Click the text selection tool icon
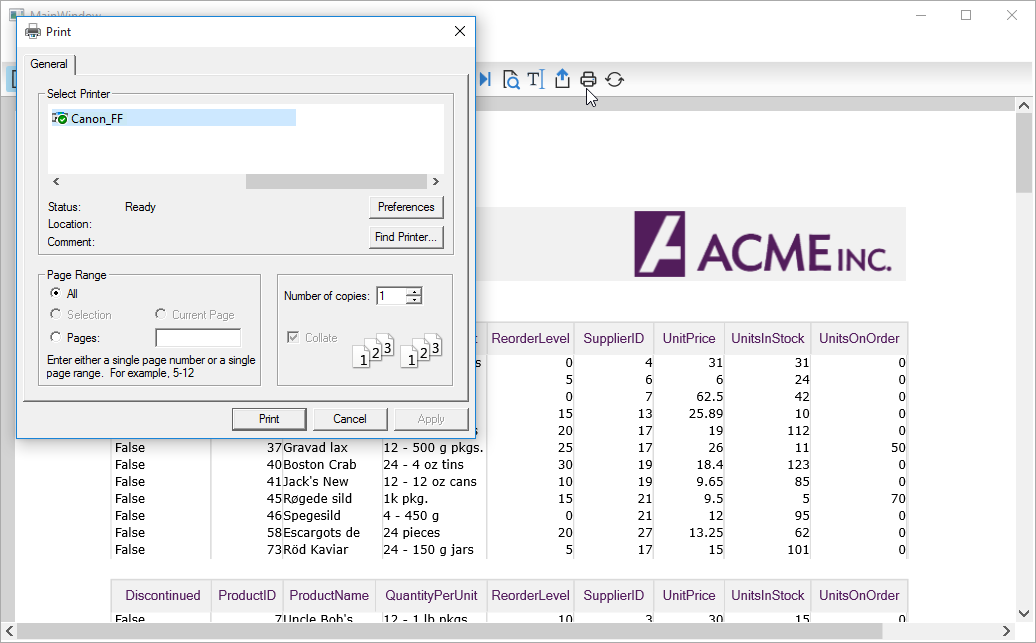Image resolution: width=1036 pixels, height=643 pixels. tap(536, 79)
